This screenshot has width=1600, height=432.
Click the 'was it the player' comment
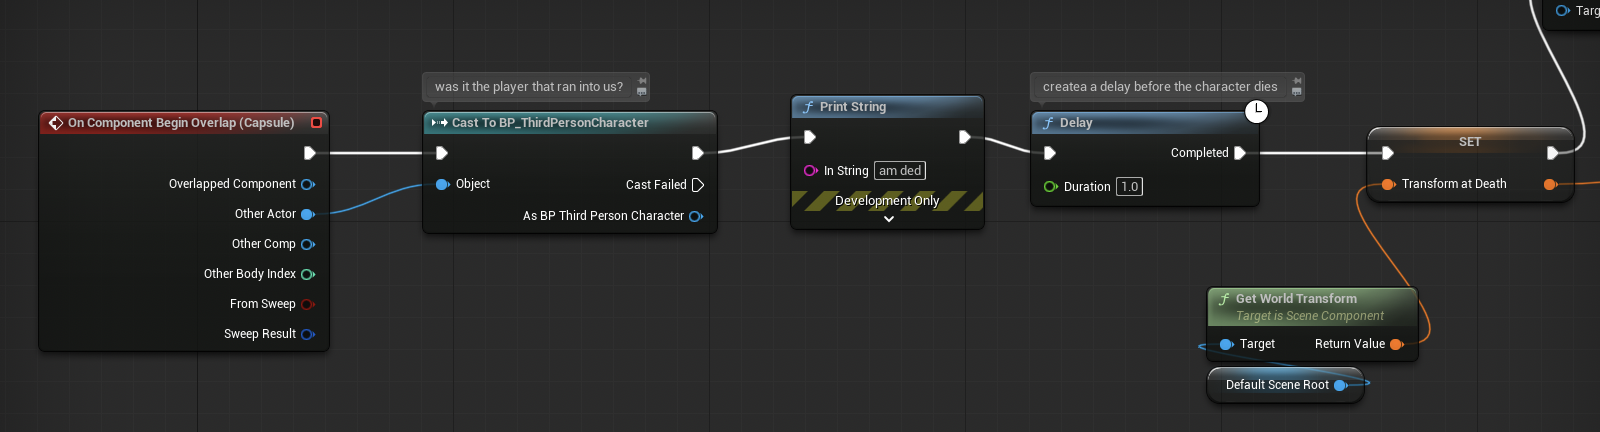[529, 87]
